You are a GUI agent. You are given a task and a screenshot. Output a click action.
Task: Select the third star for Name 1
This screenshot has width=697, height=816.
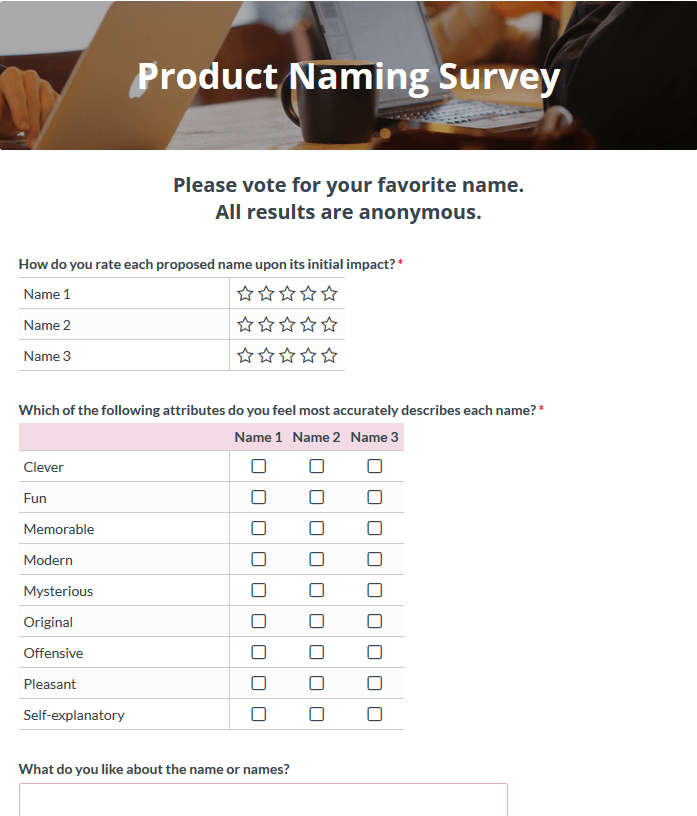[287, 294]
